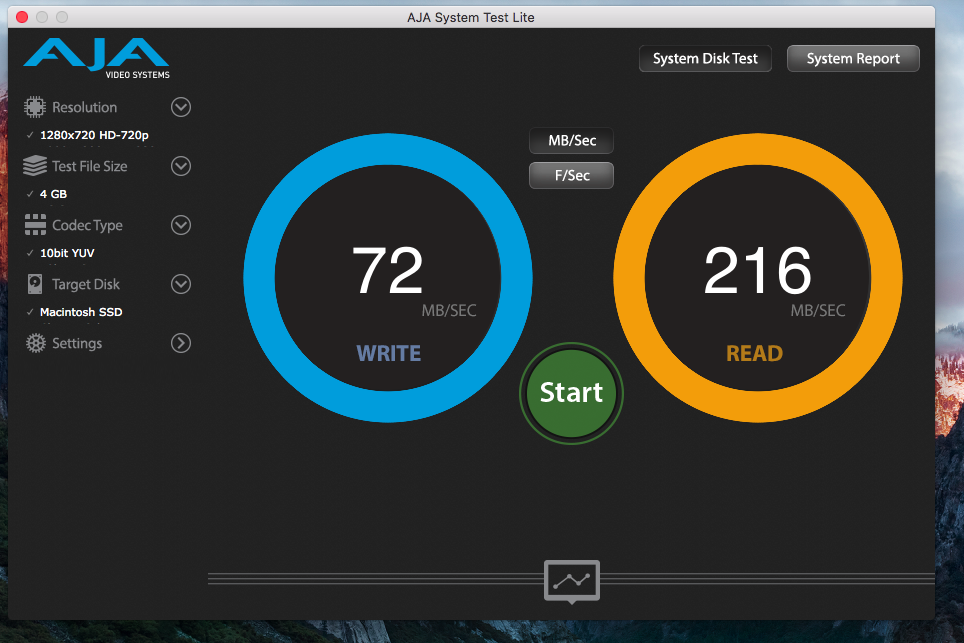Click the 72 write speed value
This screenshot has height=643, width=964.
tap(387, 270)
